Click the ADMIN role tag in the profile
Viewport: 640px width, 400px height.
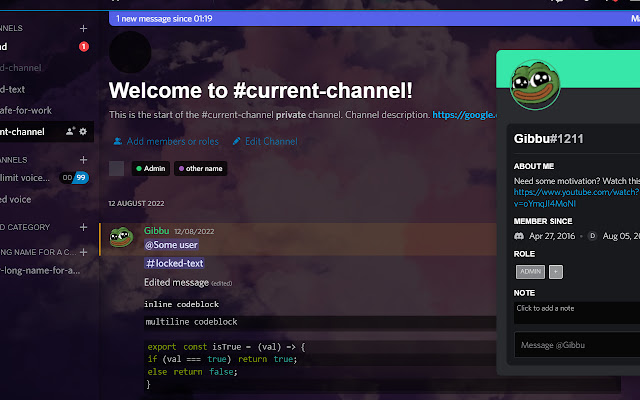(530, 272)
